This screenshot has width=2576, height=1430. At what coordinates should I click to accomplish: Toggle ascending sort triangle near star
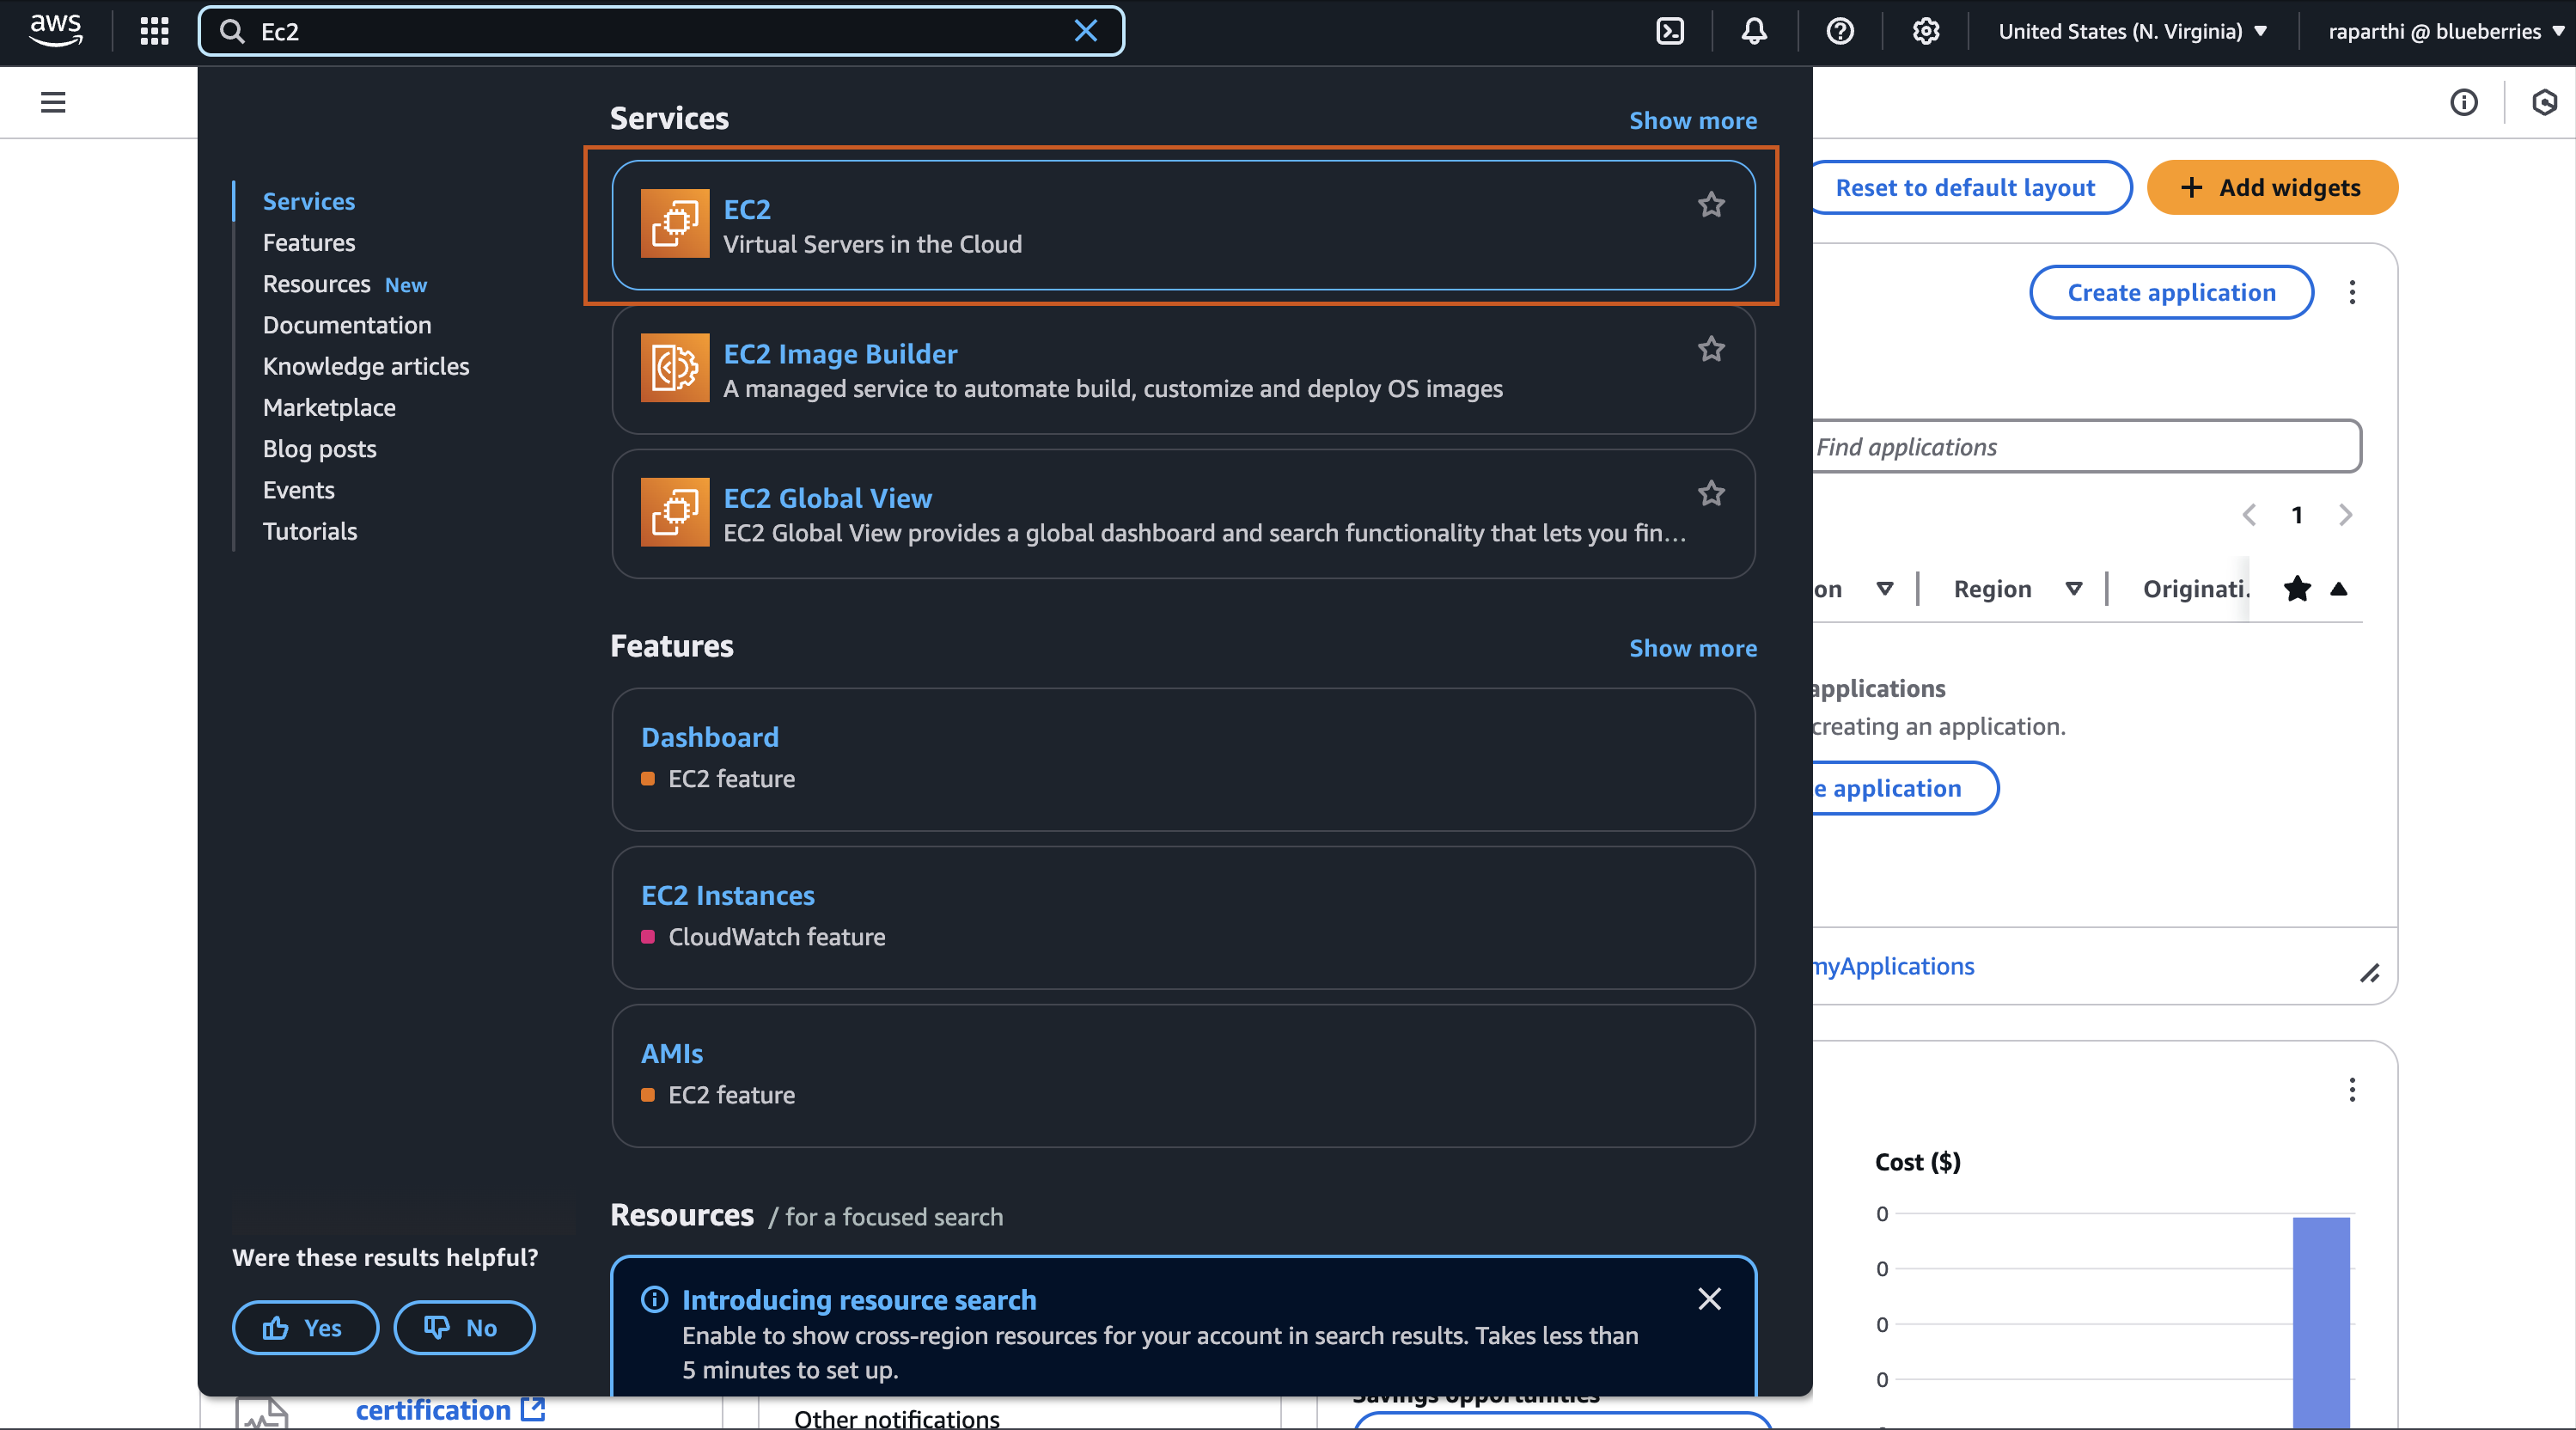point(2338,588)
